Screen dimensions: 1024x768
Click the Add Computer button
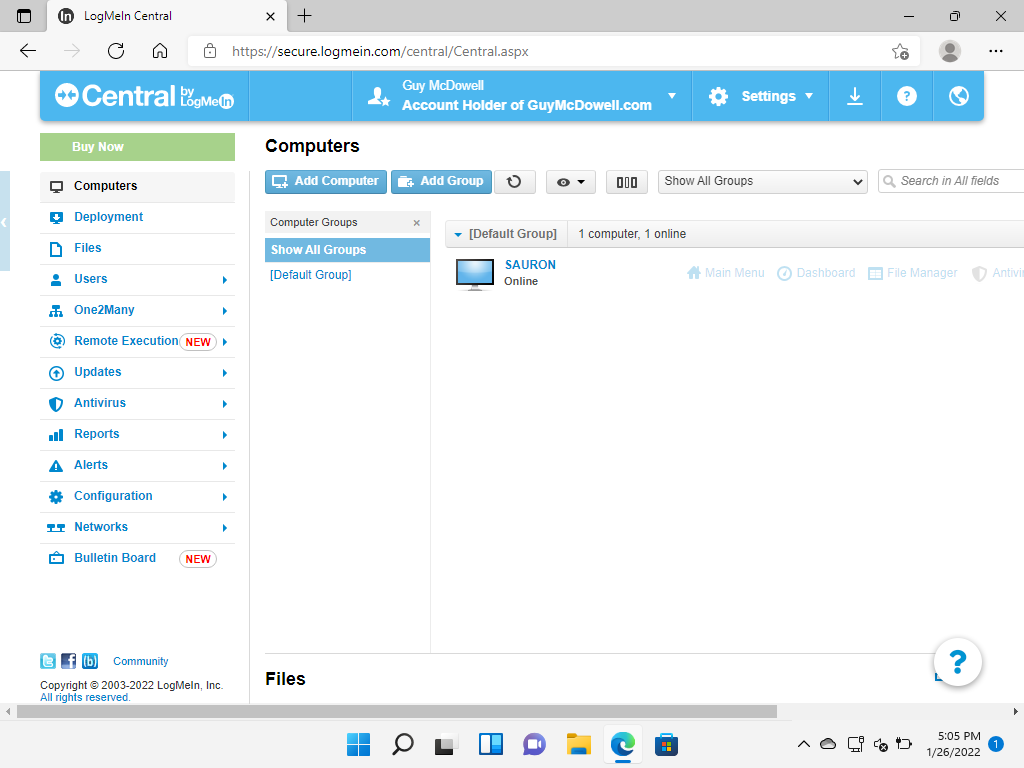click(x=325, y=181)
